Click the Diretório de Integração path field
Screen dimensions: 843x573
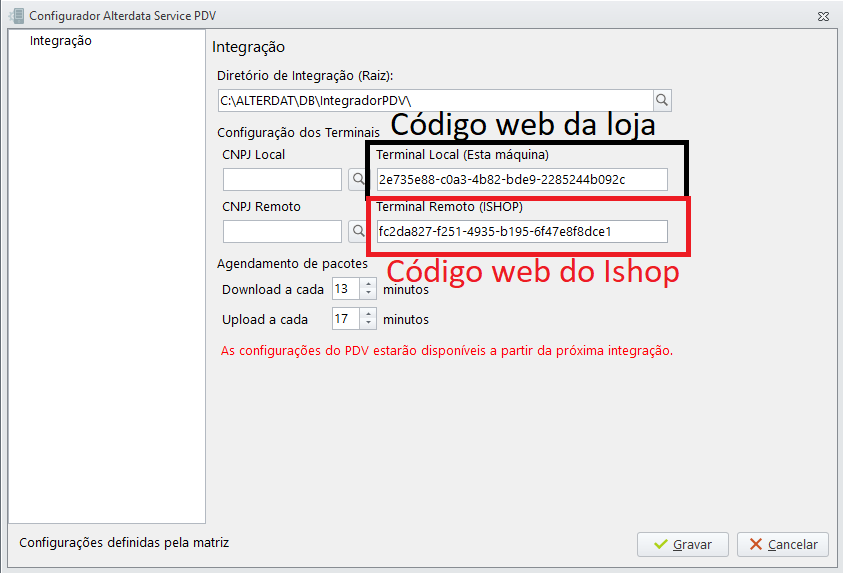point(435,101)
